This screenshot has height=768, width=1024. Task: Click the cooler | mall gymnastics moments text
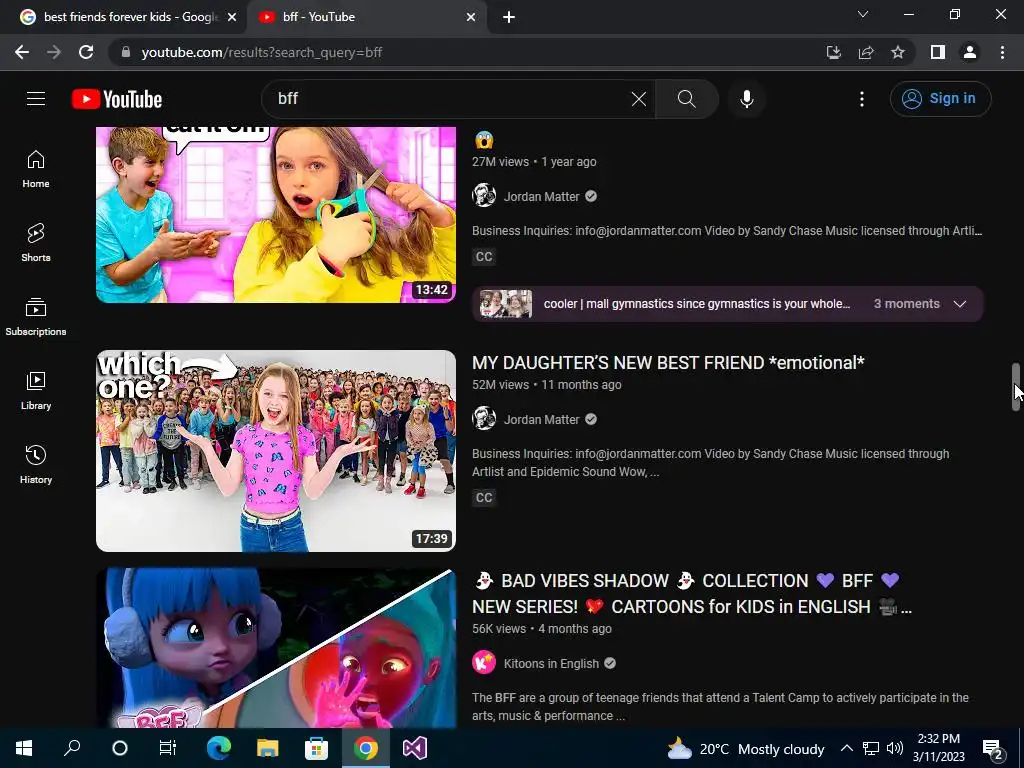click(x=697, y=304)
